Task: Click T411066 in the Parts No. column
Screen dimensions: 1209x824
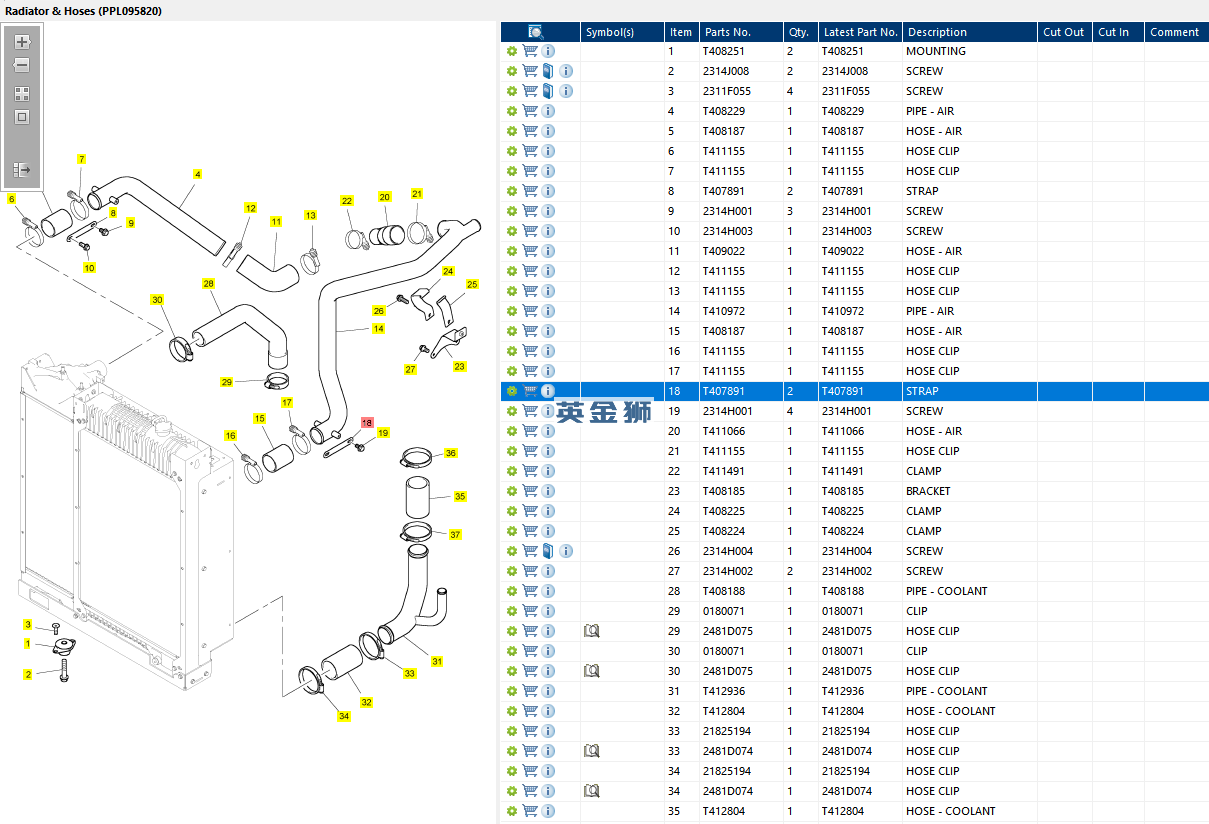Action: click(724, 431)
